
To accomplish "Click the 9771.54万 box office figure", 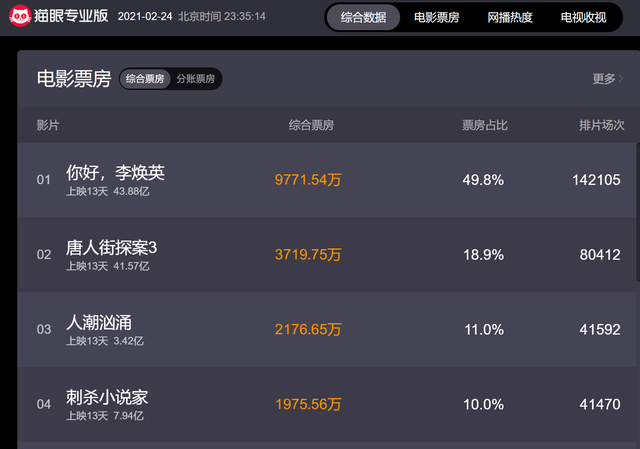I will (308, 180).
